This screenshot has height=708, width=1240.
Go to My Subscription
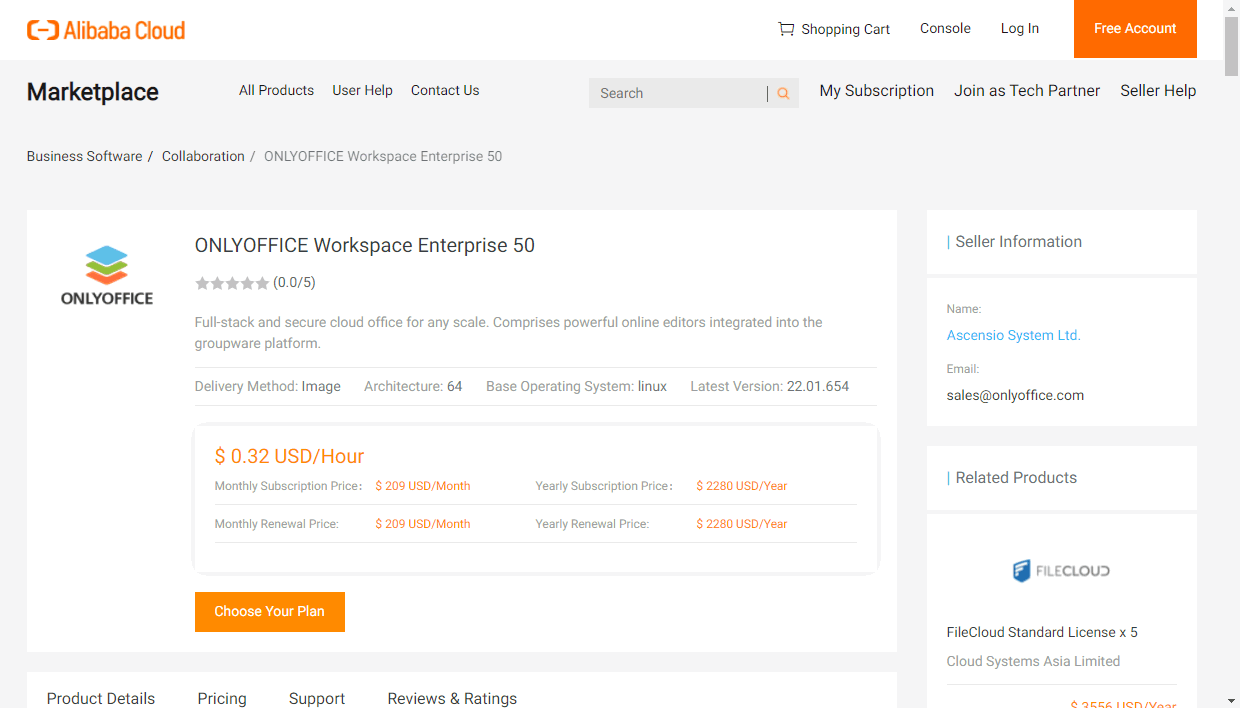coord(877,90)
